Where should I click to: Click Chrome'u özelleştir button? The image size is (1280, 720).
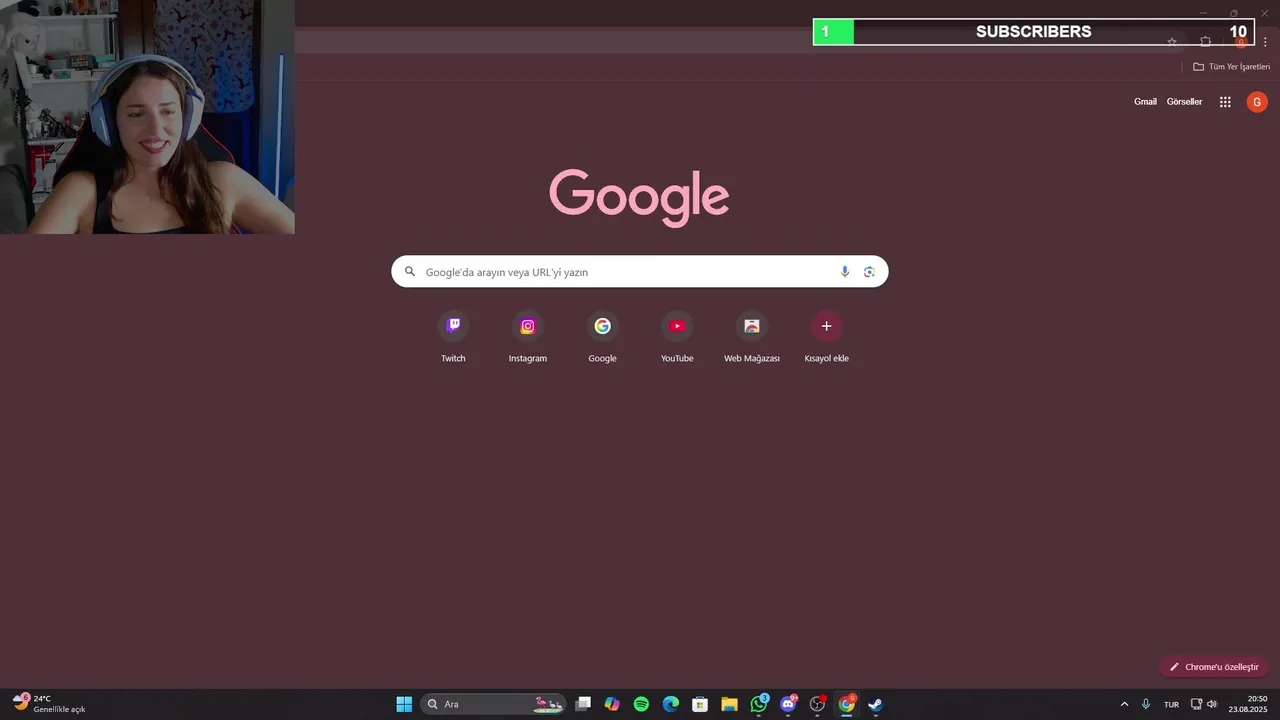coord(1214,667)
